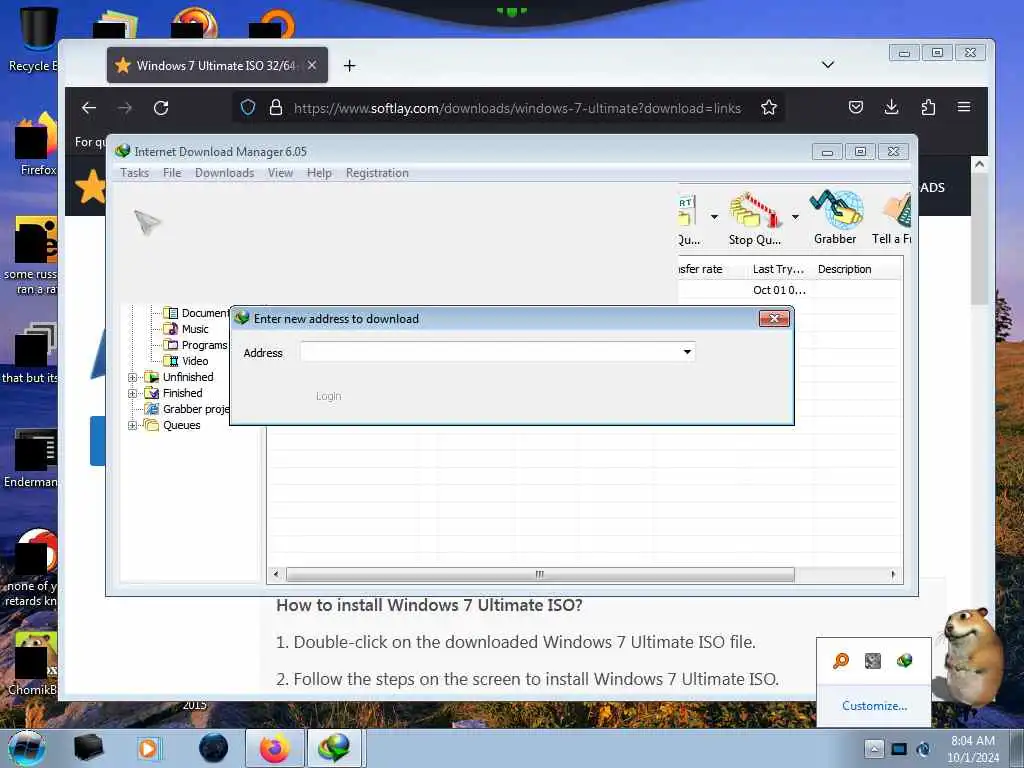The height and width of the screenshot is (768, 1024).
Task: Close the Enter new address dialog
Action: coord(774,319)
